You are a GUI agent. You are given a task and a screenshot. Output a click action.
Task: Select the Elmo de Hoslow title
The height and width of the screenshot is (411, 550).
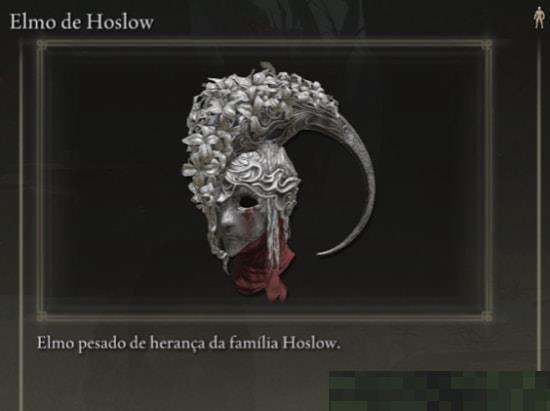click(x=81, y=22)
